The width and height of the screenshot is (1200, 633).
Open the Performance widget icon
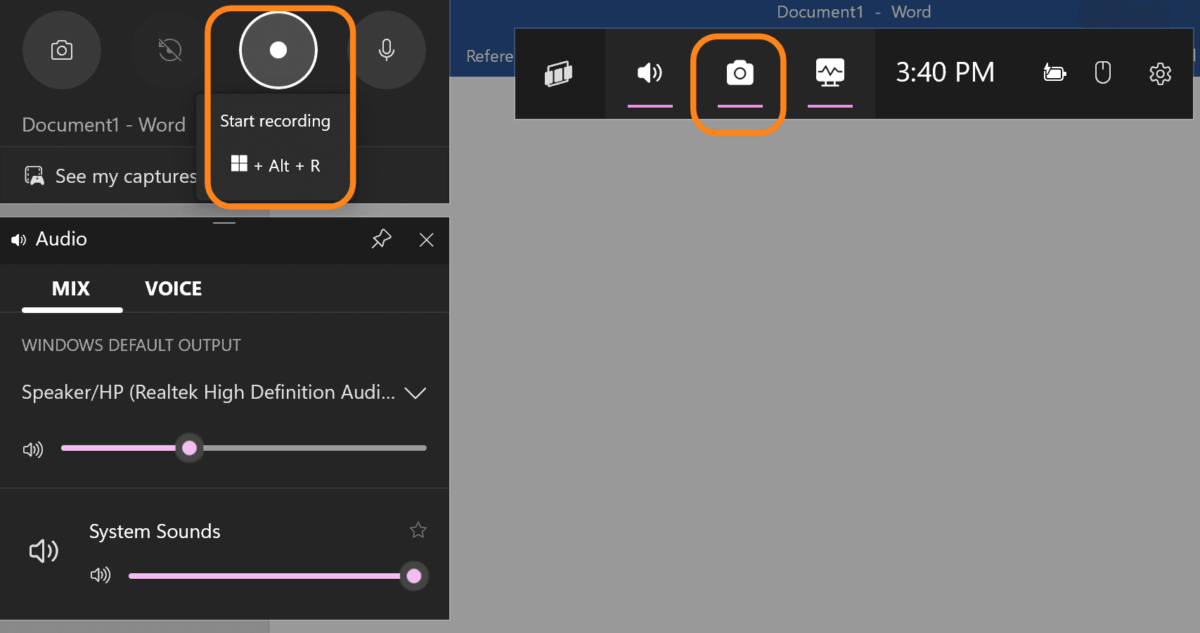point(829,71)
